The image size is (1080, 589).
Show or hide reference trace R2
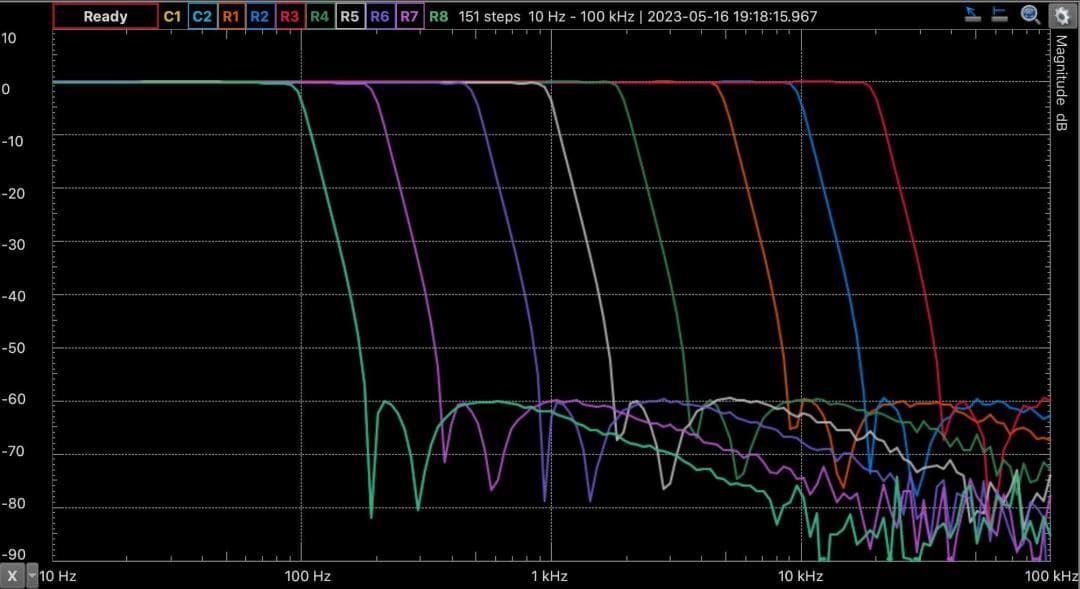[260, 16]
